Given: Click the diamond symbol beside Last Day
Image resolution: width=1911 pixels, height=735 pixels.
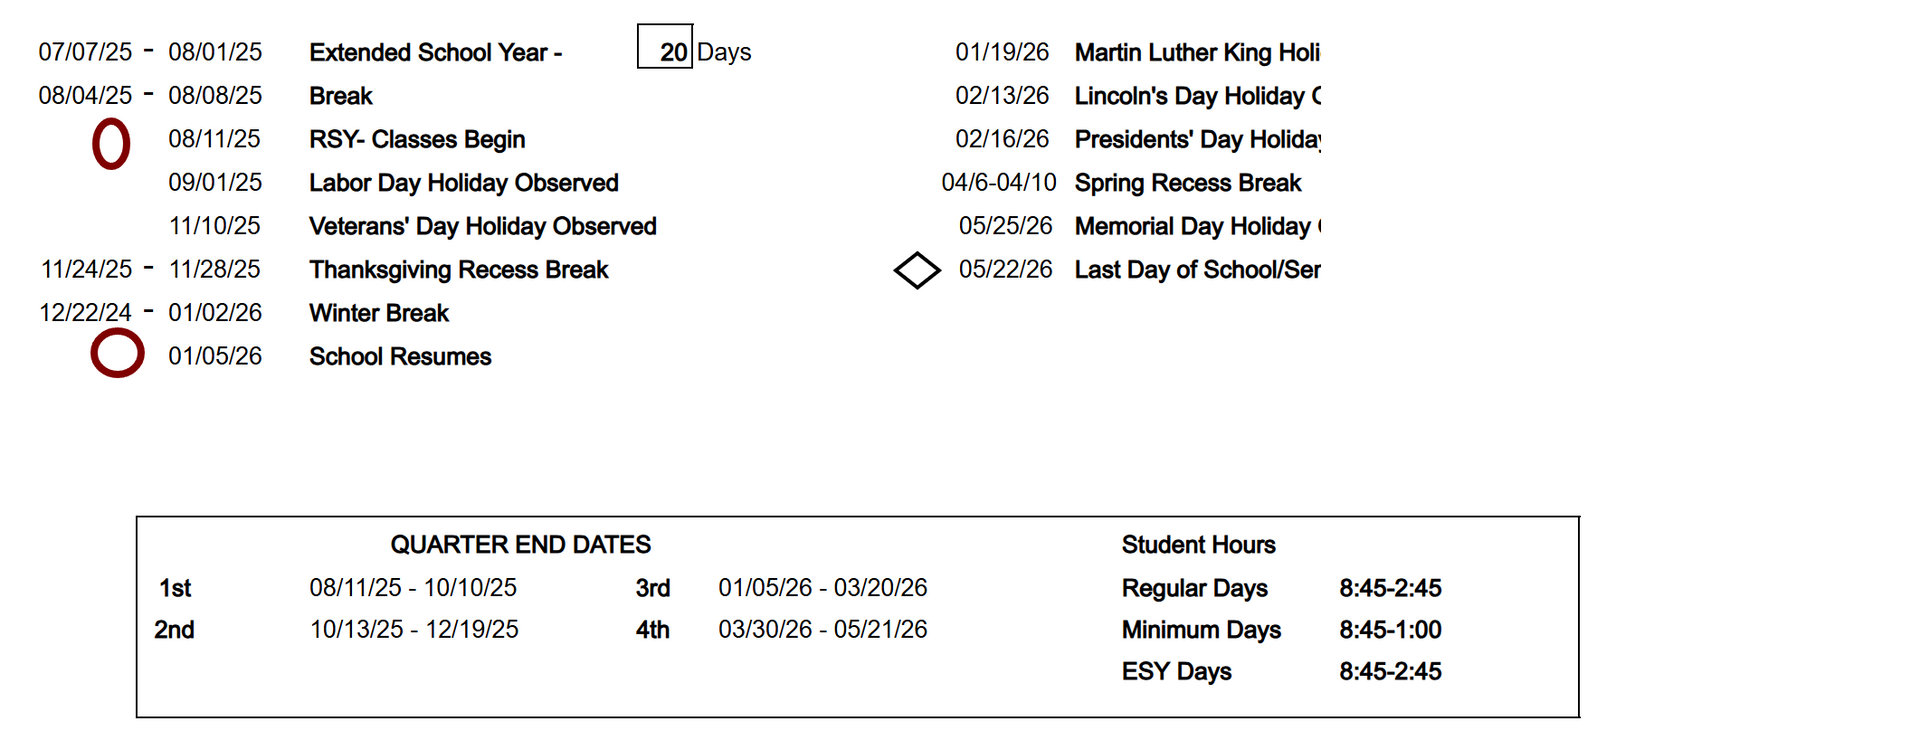Looking at the screenshot, I should click(917, 270).
